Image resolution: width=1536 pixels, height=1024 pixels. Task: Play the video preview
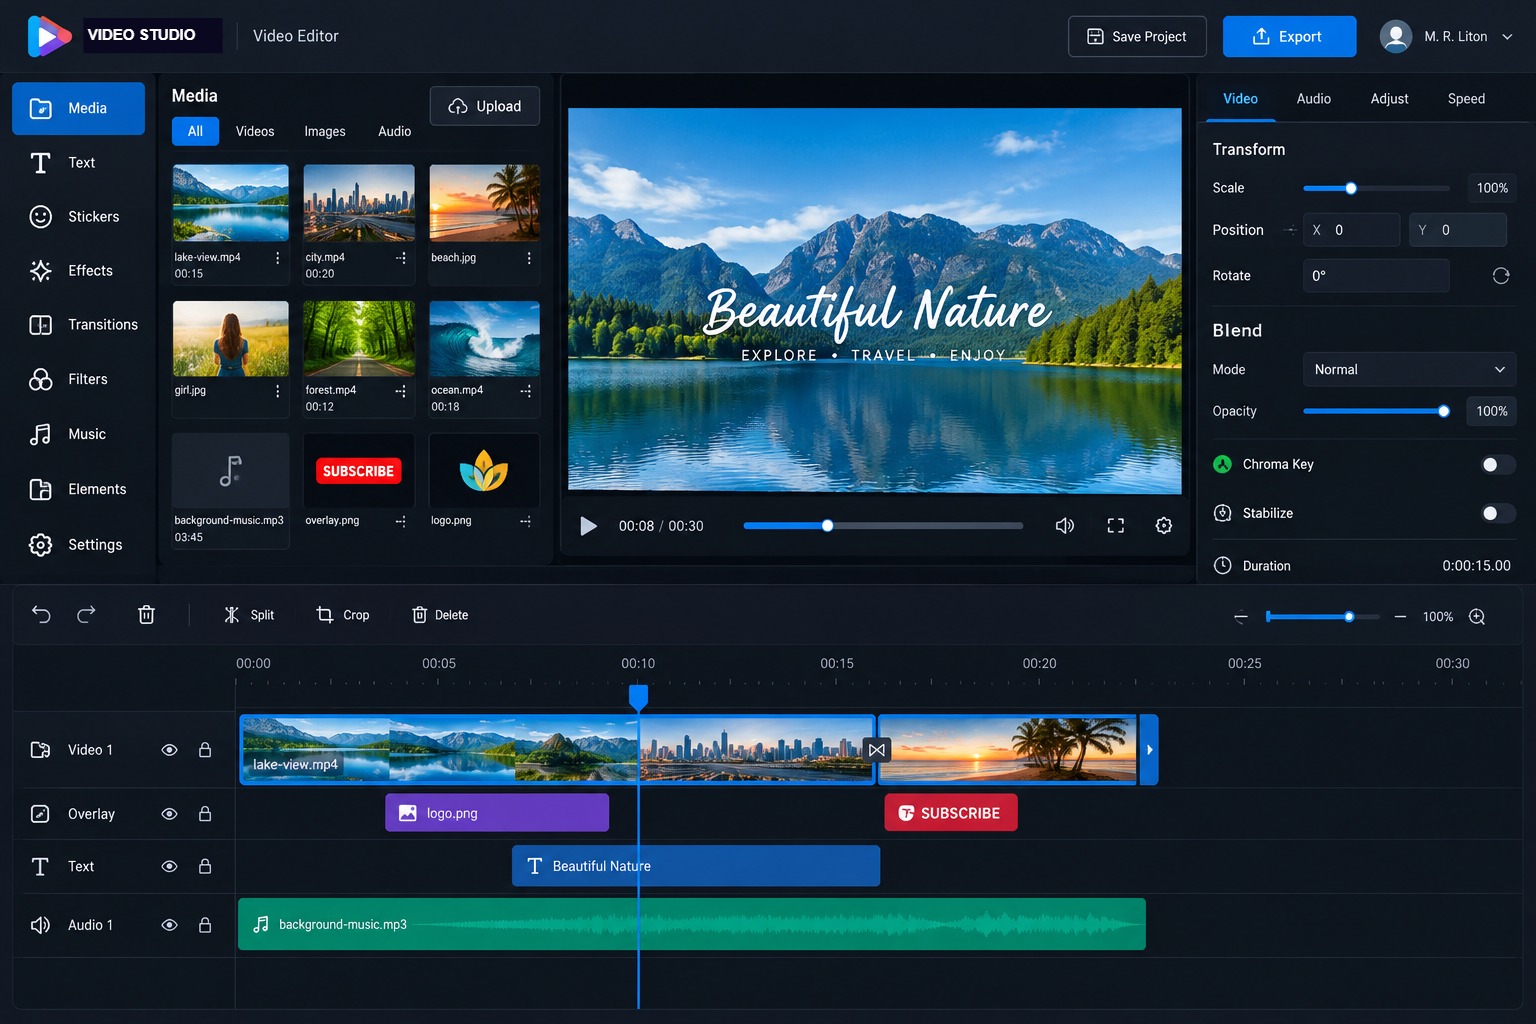pyautogui.click(x=588, y=526)
